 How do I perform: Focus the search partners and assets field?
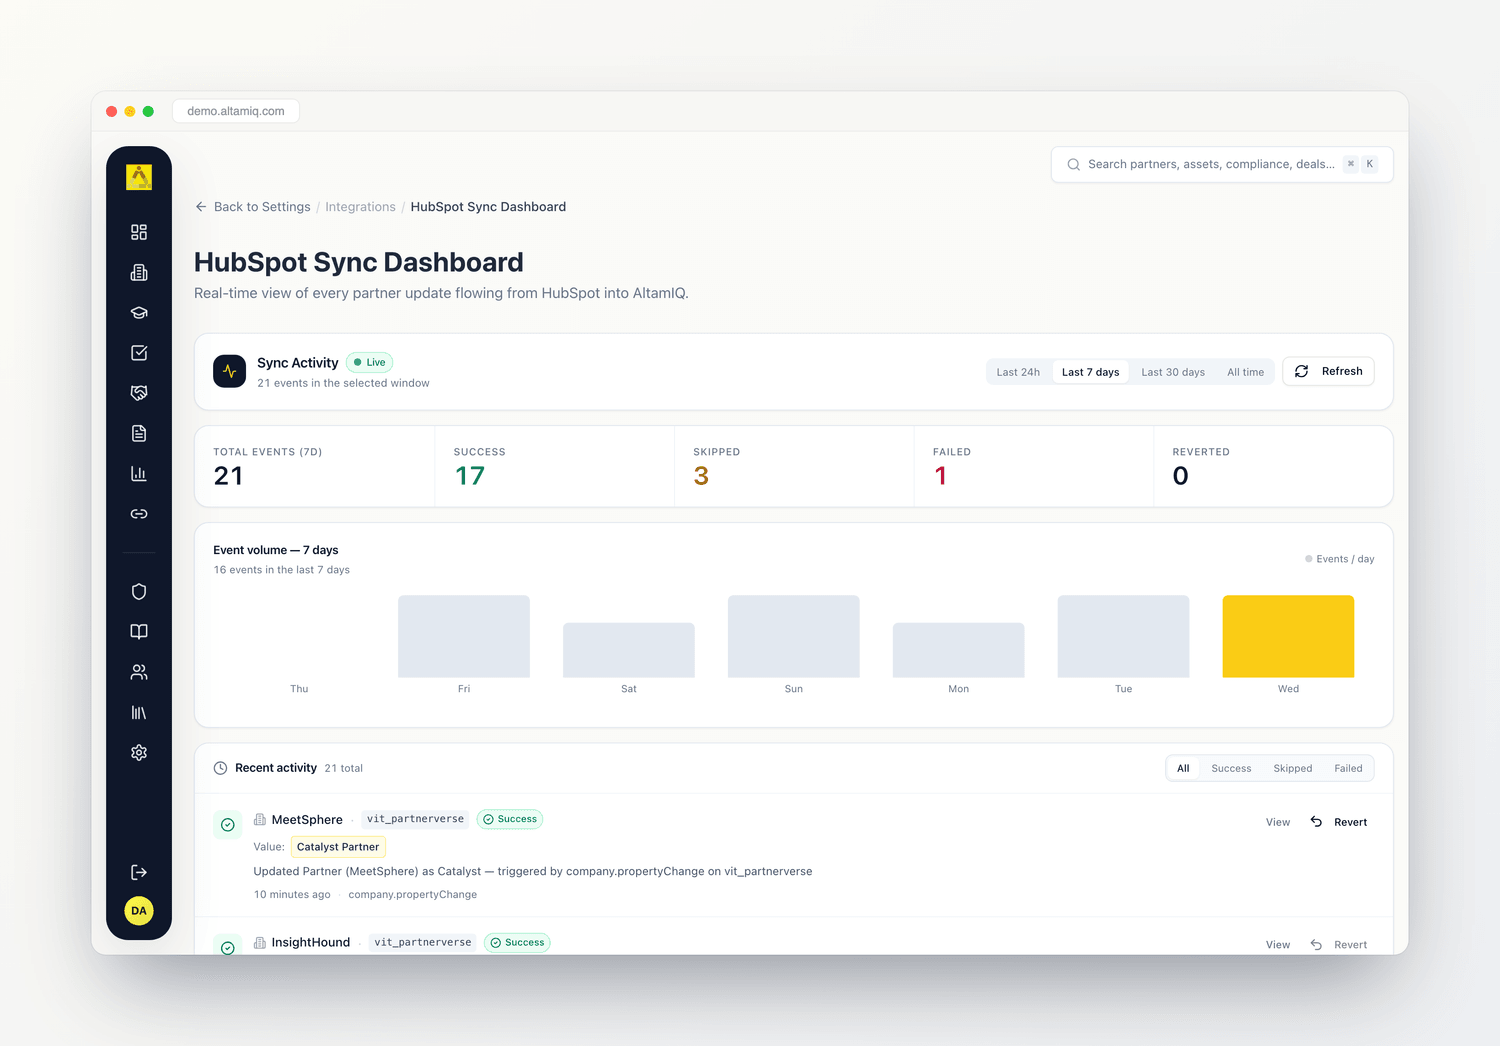point(1222,164)
